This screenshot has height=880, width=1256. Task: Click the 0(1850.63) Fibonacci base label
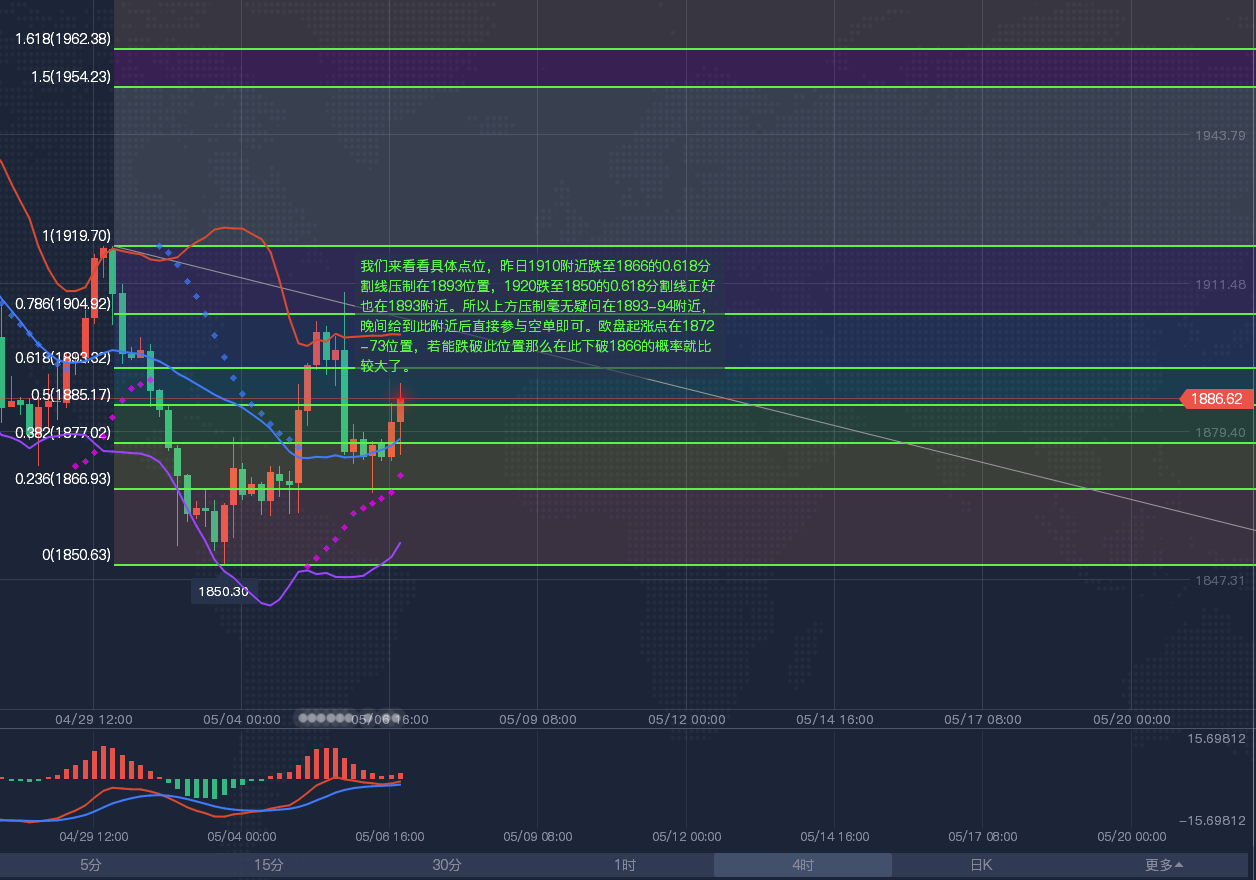76,555
